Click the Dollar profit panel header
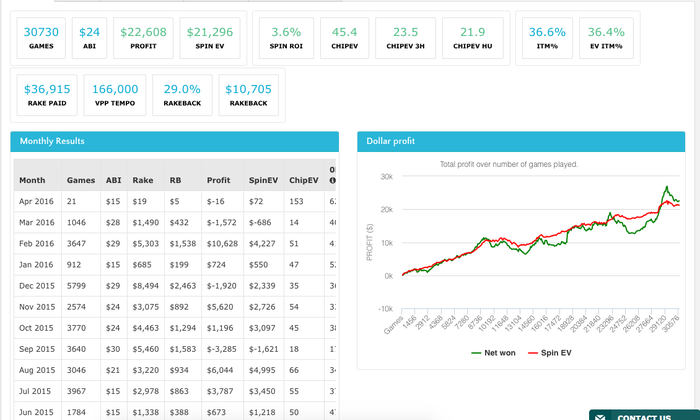The image size is (700, 420). click(x=521, y=141)
